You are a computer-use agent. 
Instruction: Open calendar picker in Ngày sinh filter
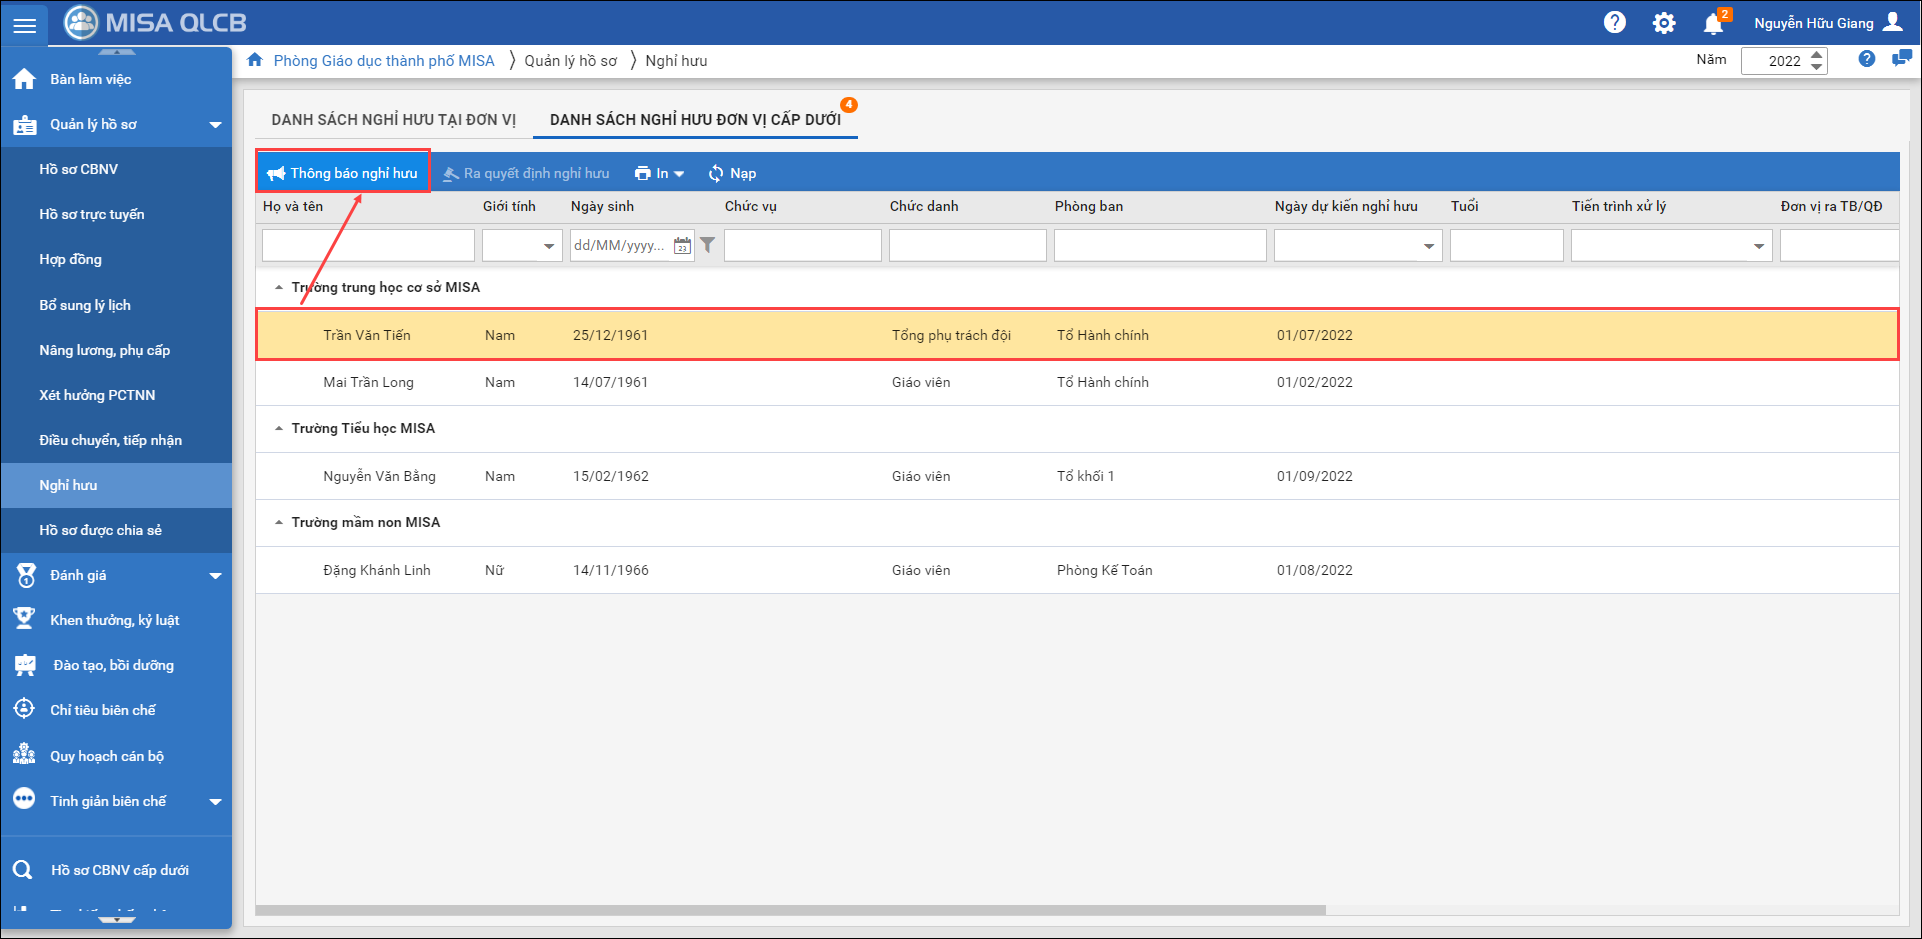coord(682,245)
